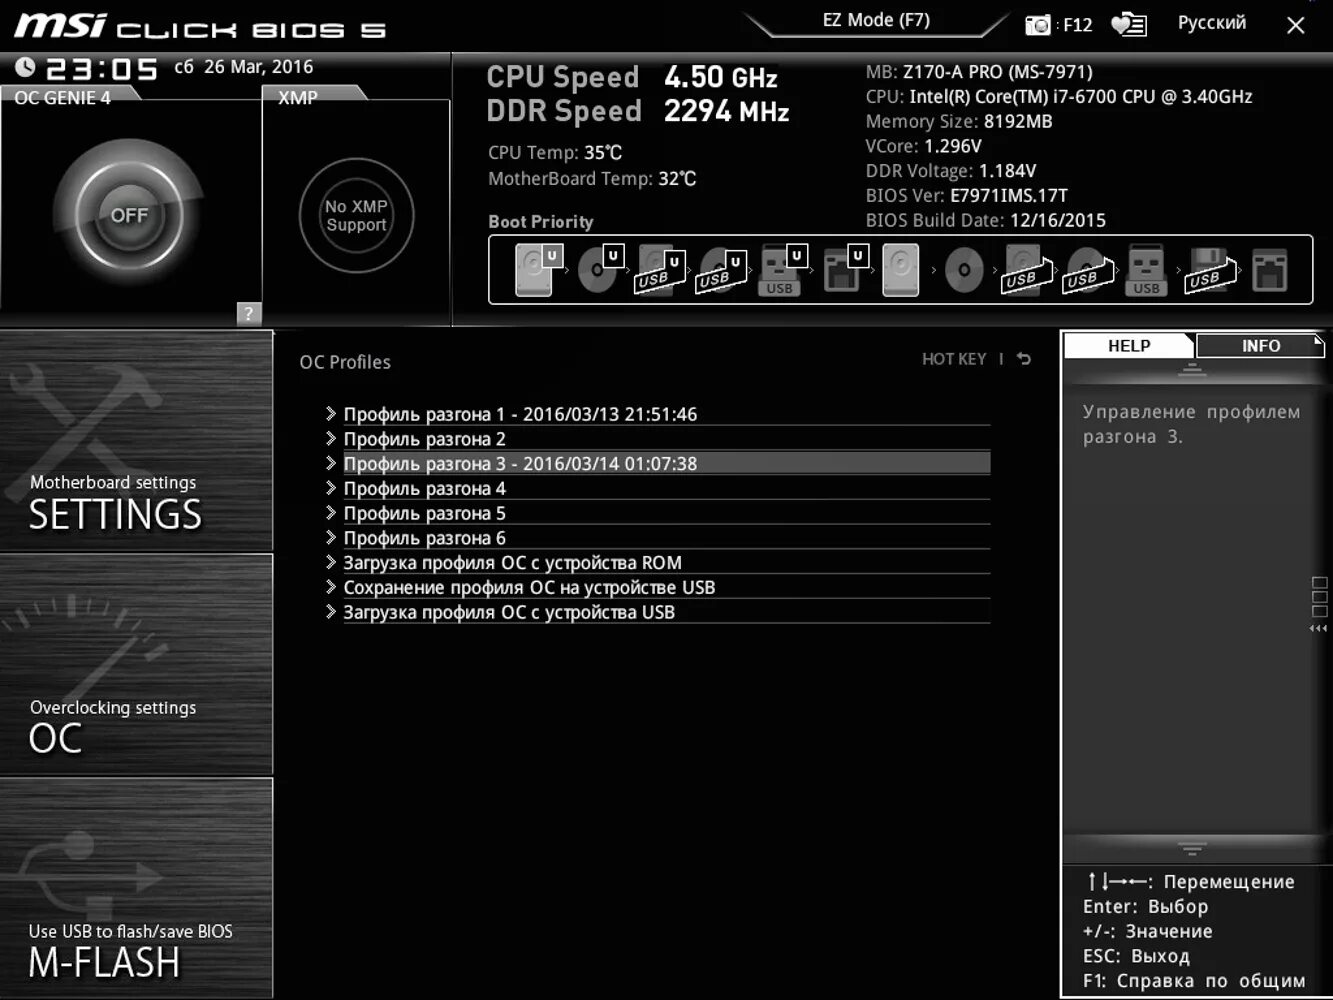Expand Профиль разгона 6 entry

pos(657,537)
